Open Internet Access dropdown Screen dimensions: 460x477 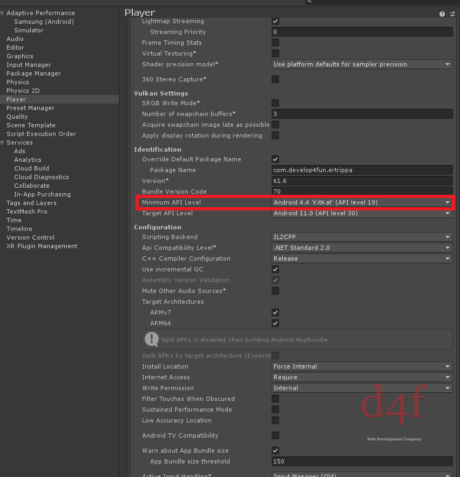(x=362, y=377)
